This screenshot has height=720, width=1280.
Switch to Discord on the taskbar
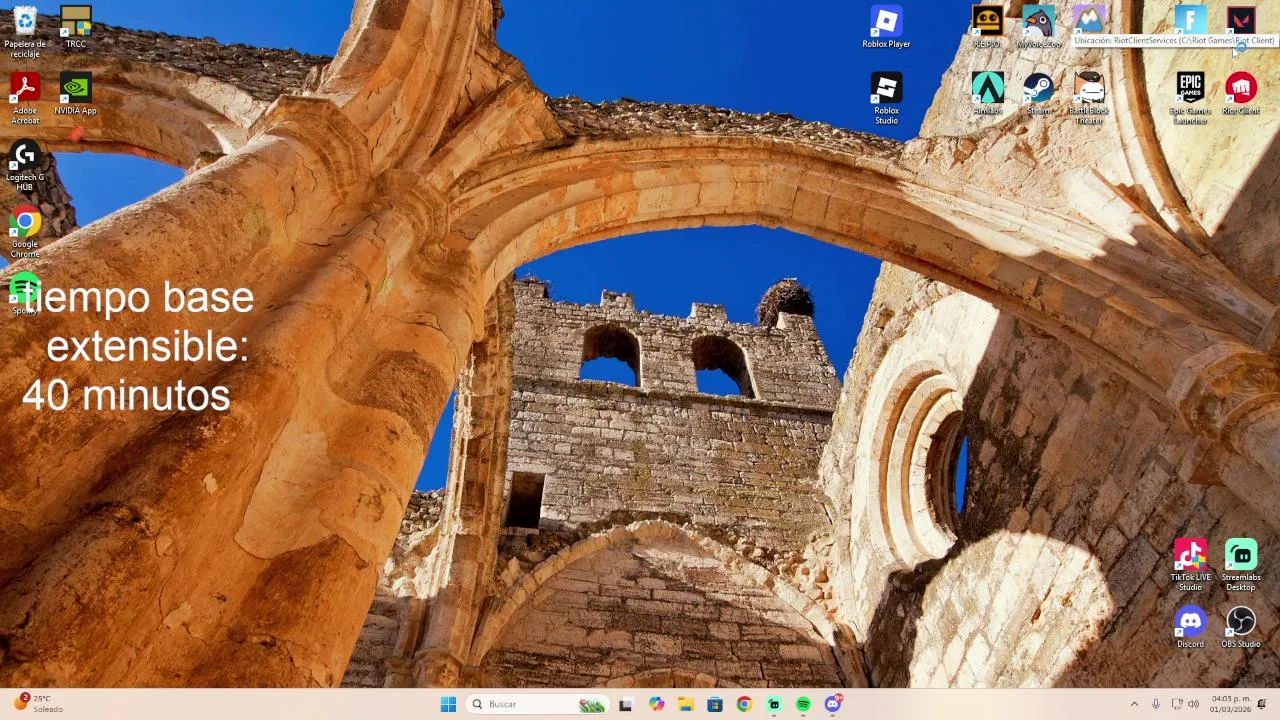[x=833, y=704]
